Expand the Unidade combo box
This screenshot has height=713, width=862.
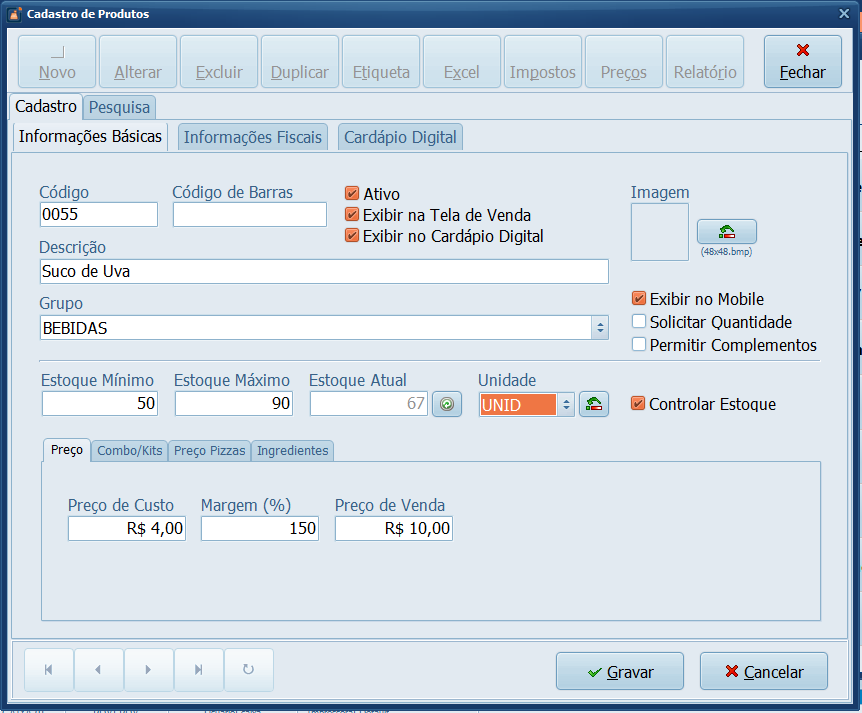click(x=566, y=405)
